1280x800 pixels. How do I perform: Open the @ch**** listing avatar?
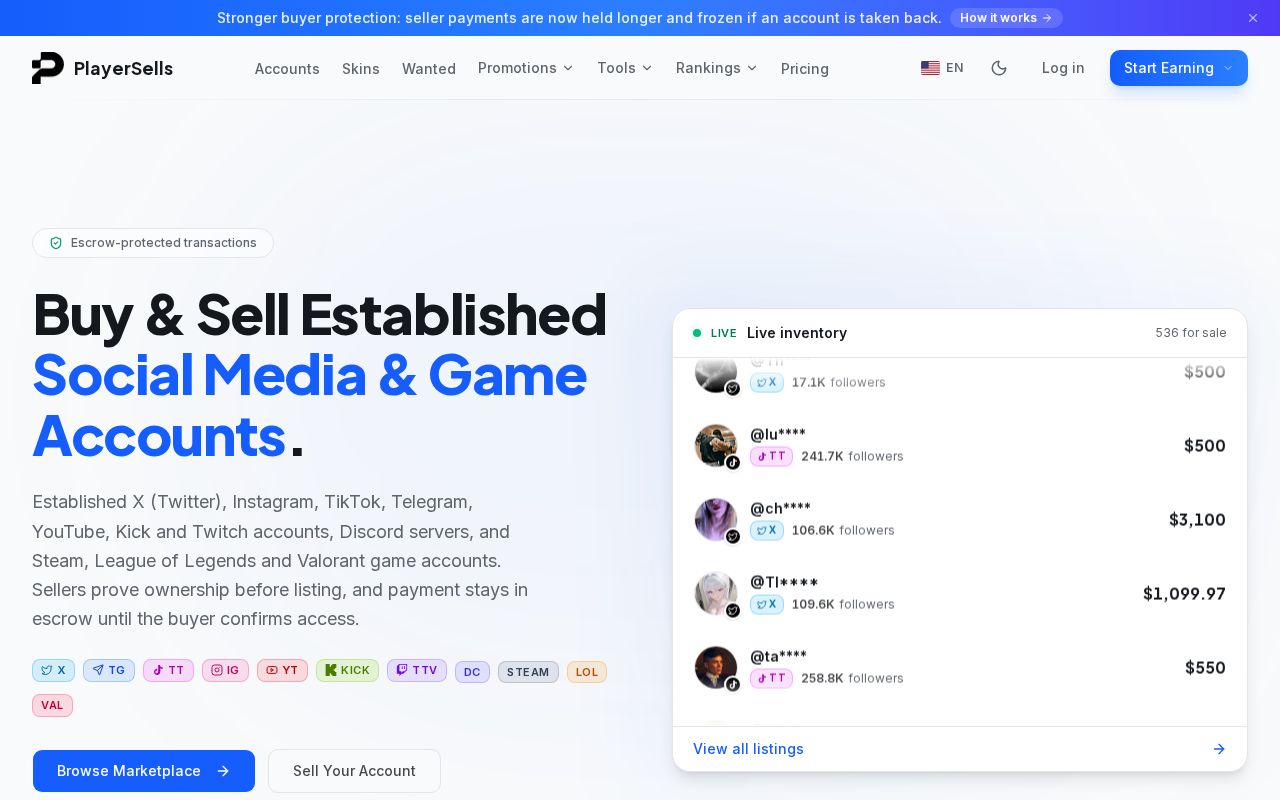716,520
